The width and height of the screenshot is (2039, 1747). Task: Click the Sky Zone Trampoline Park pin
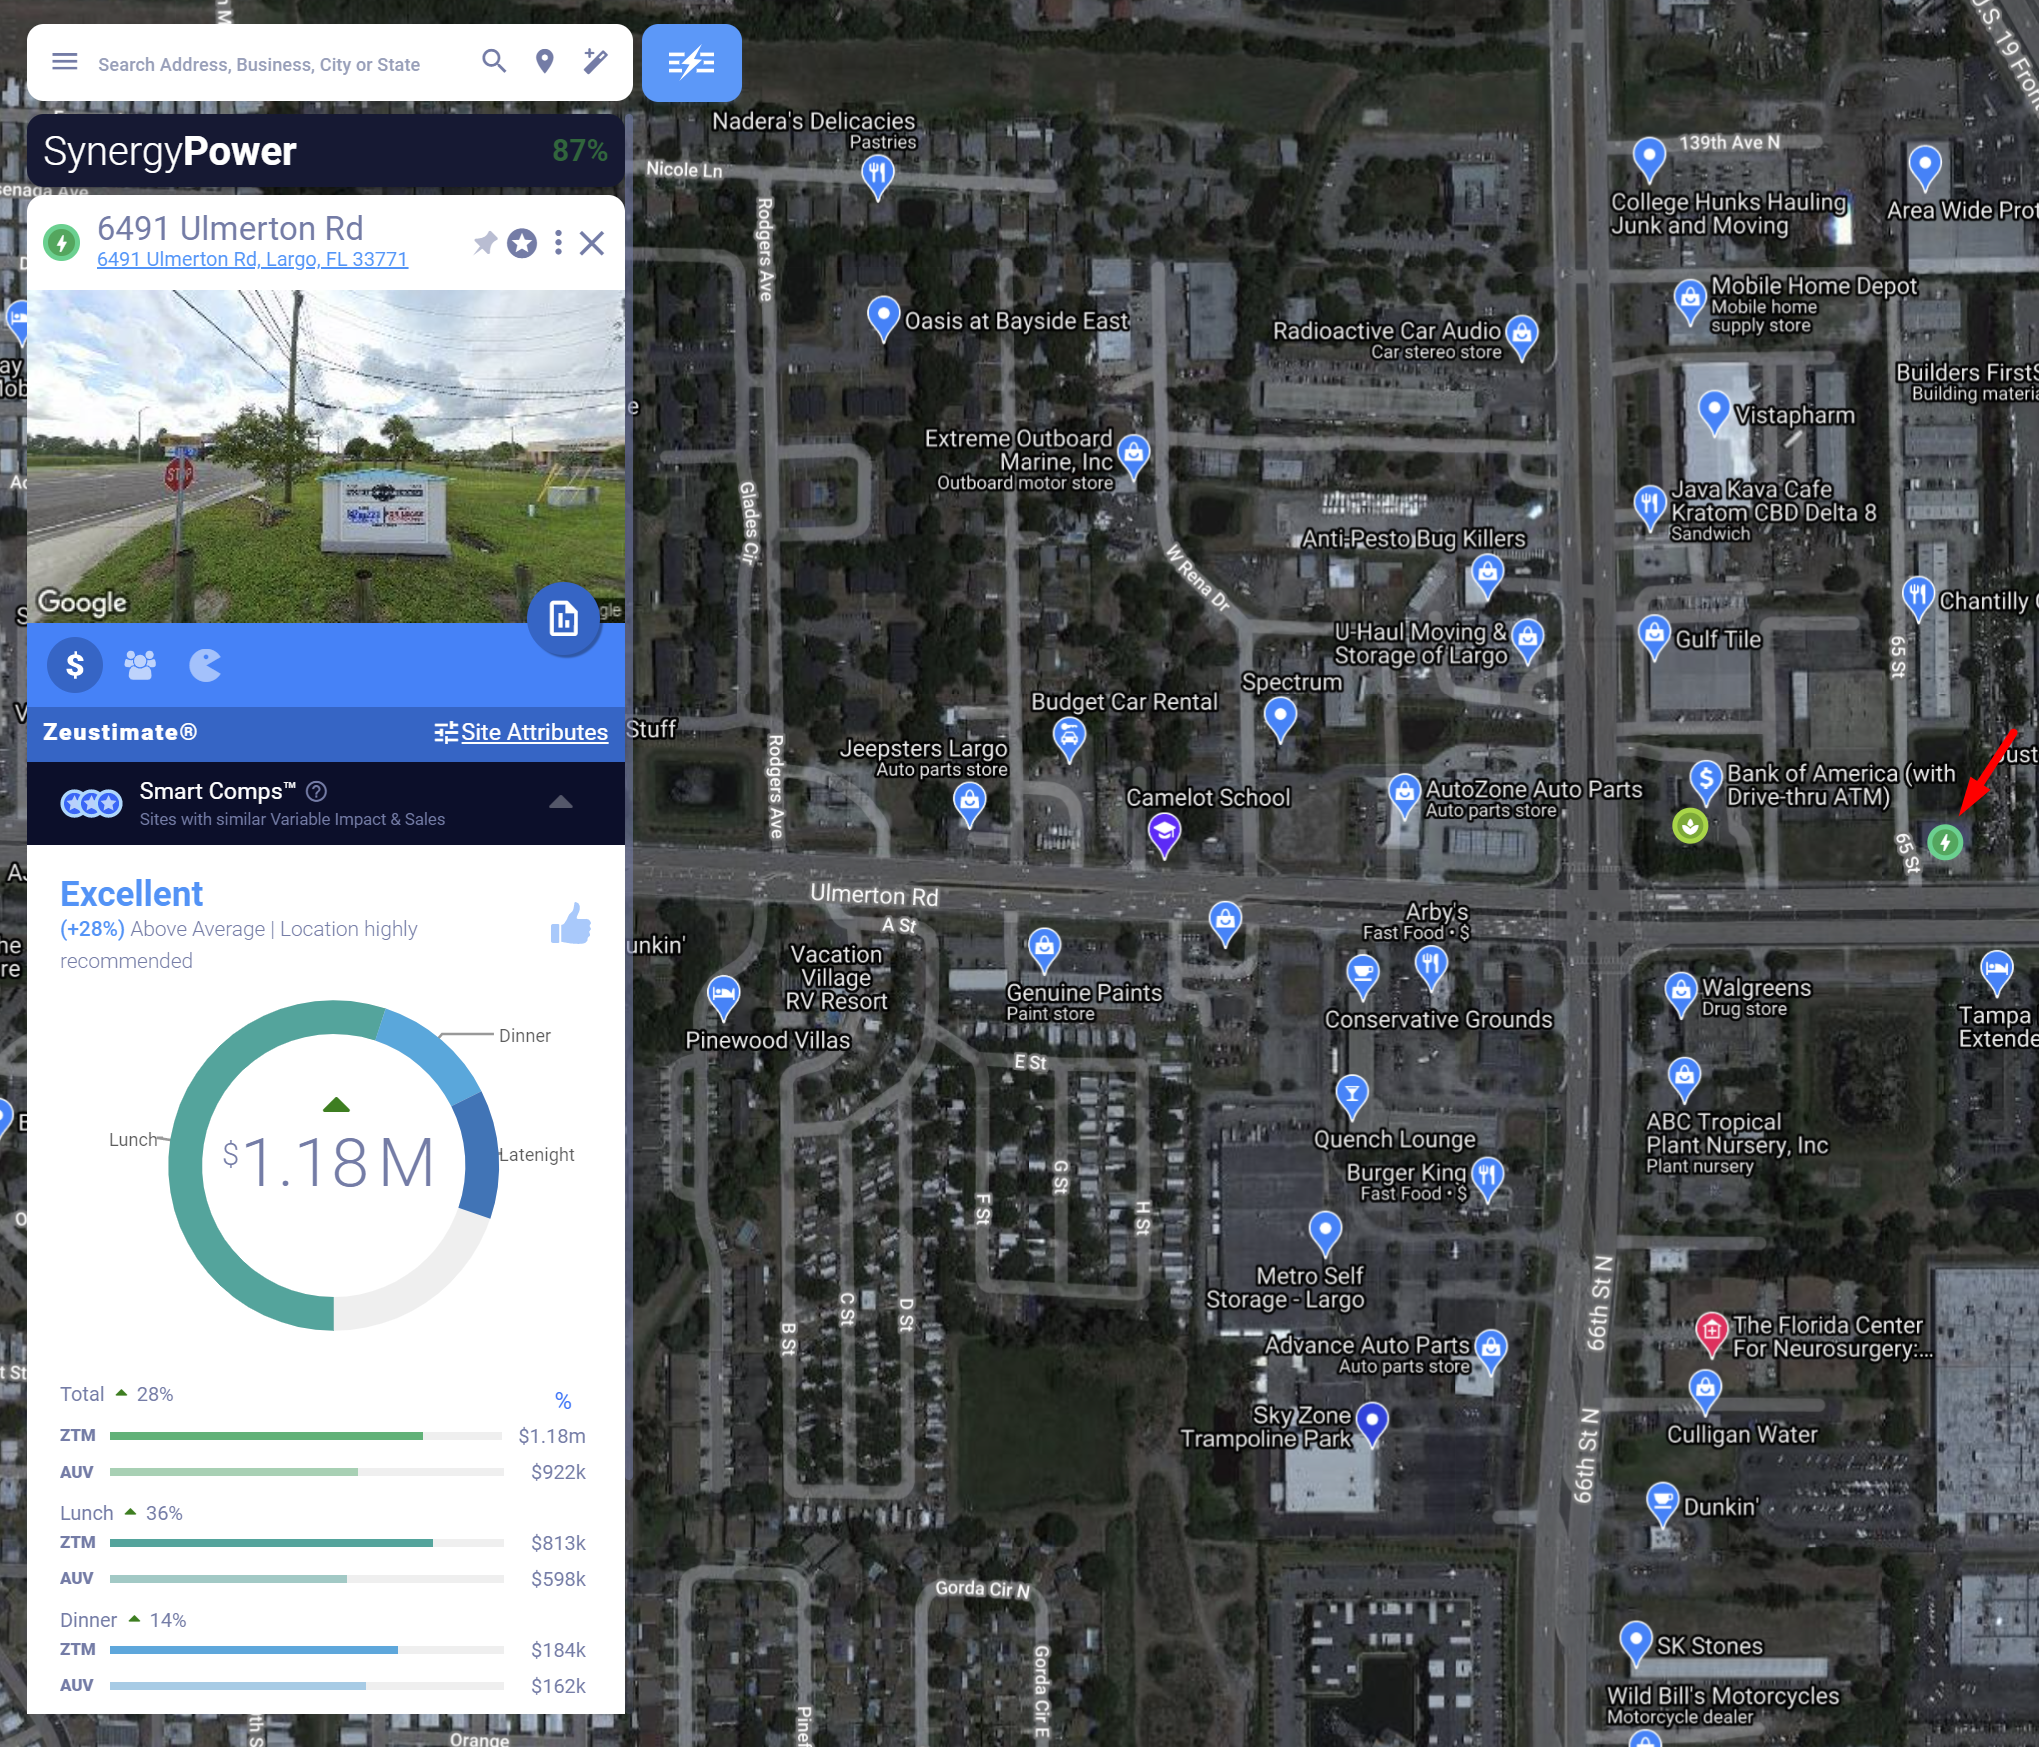(1372, 1423)
